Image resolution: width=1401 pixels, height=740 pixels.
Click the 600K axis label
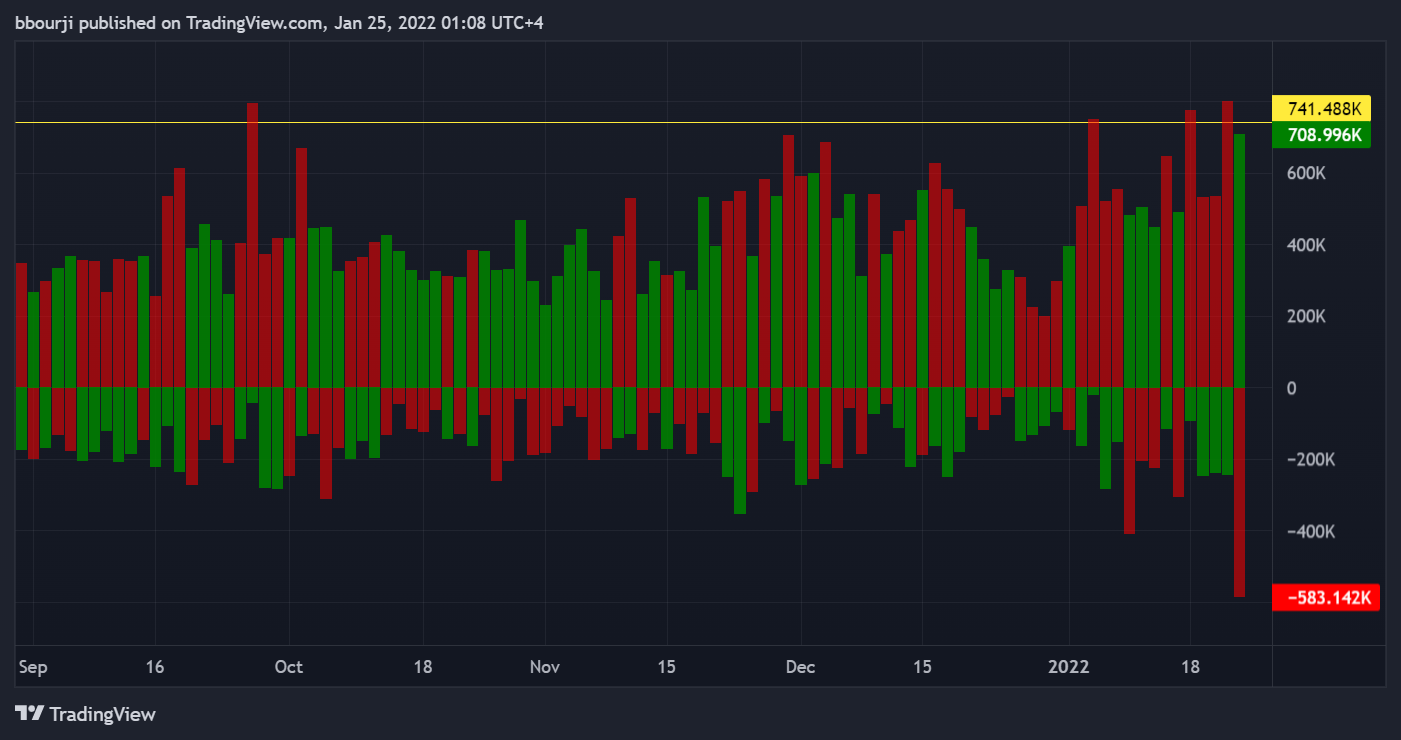(x=1305, y=173)
